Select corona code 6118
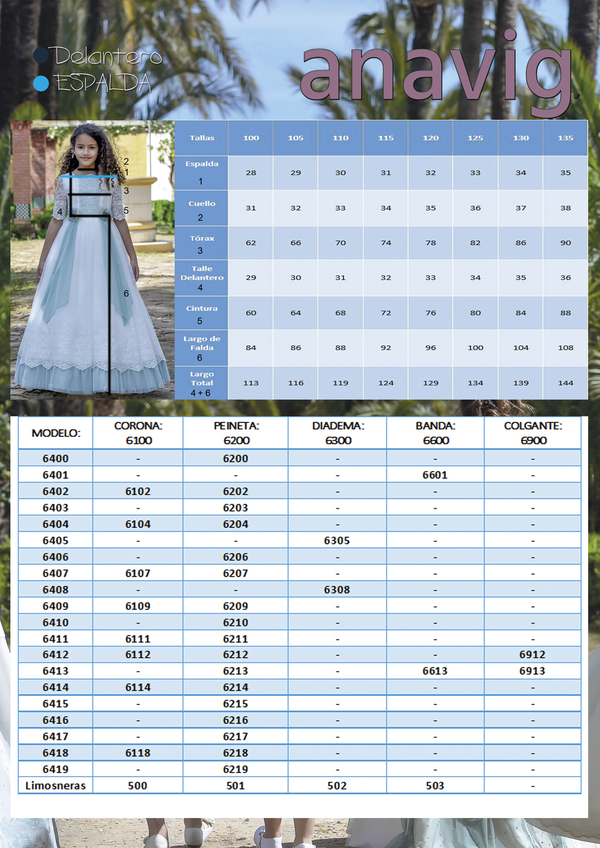This screenshot has height=848, width=600. [x=138, y=753]
